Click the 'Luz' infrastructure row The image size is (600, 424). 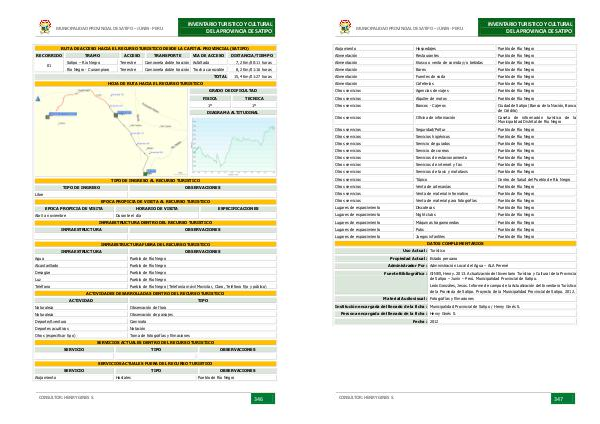pos(155,280)
